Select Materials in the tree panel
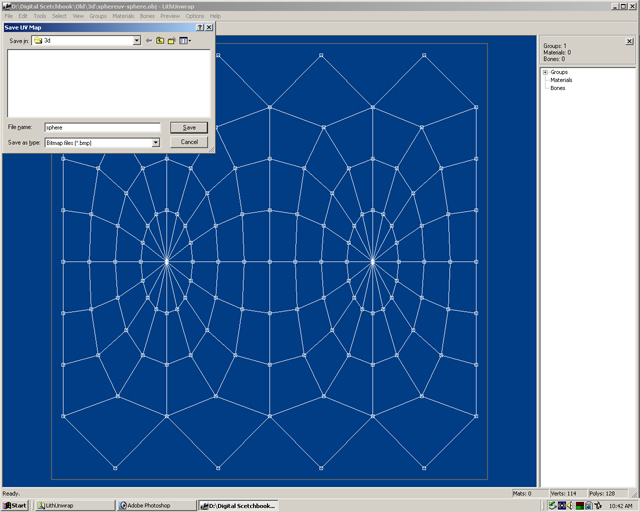The width and height of the screenshot is (640, 512). [x=561, y=80]
